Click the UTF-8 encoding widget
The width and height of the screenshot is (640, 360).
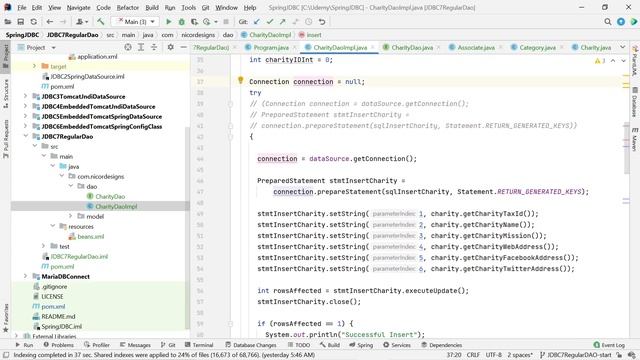(493, 355)
